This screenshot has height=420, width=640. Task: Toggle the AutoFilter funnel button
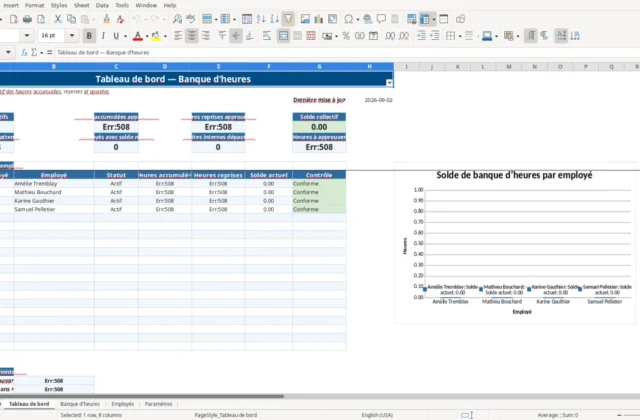click(x=288, y=19)
